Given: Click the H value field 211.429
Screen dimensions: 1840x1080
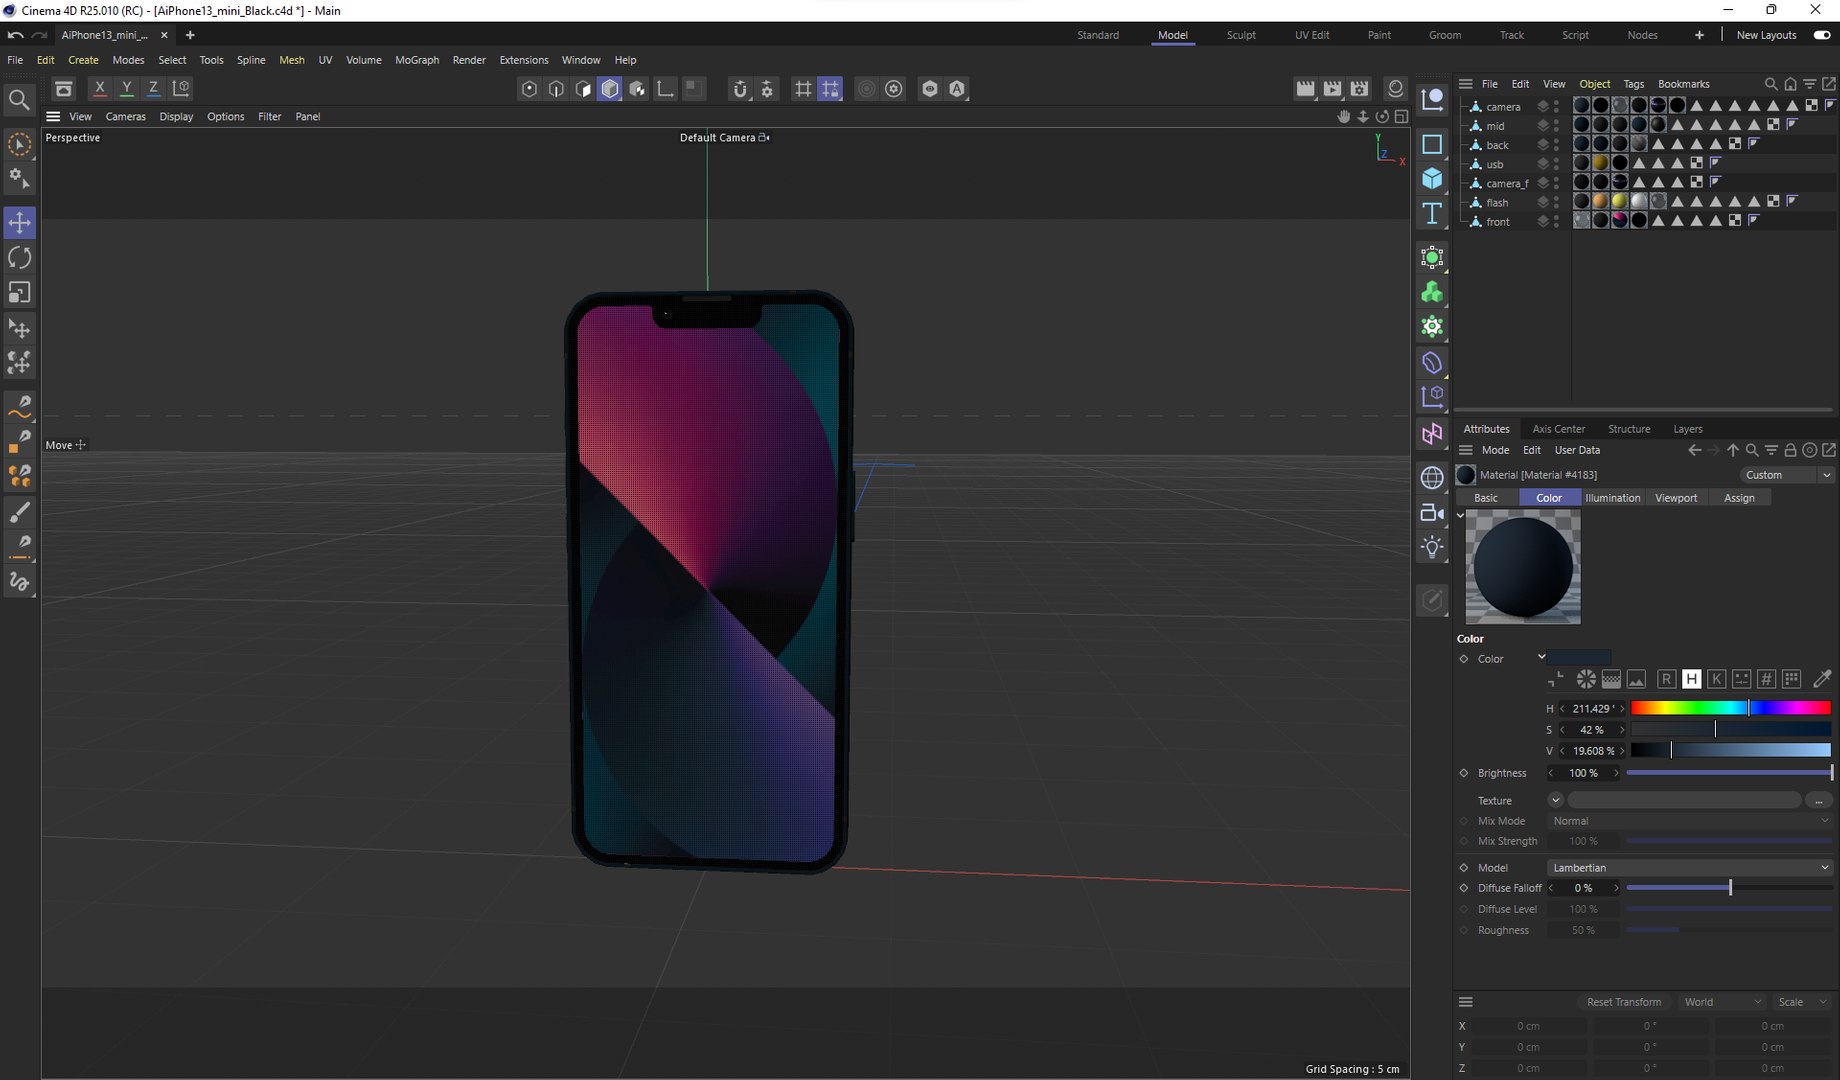Looking at the screenshot, I should pos(1593,708).
